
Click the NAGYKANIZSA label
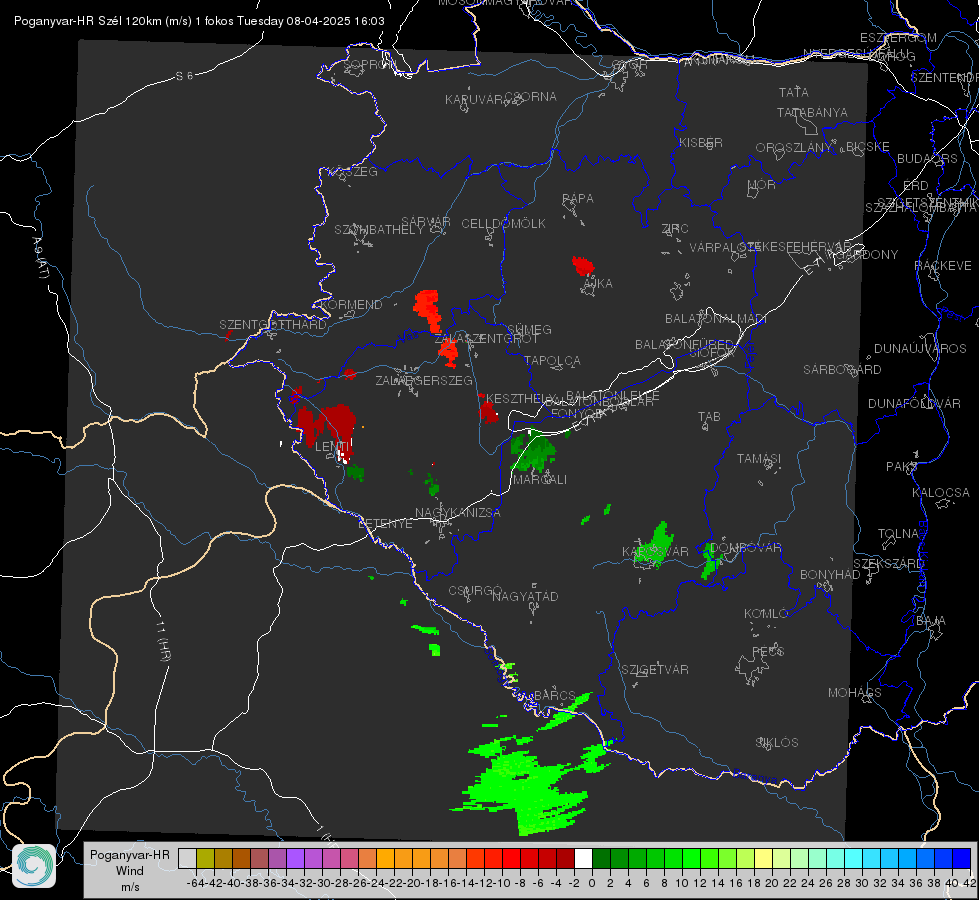click(x=458, y=513)
